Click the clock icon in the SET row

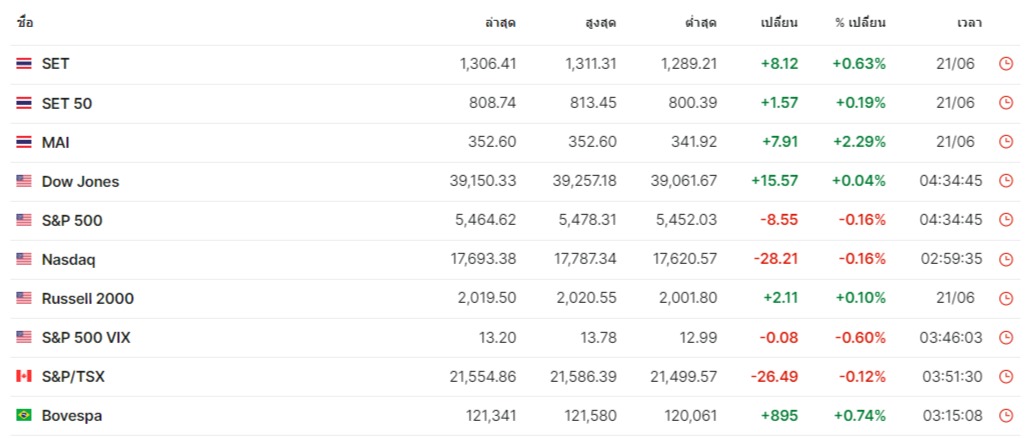tap(1006, 64)
